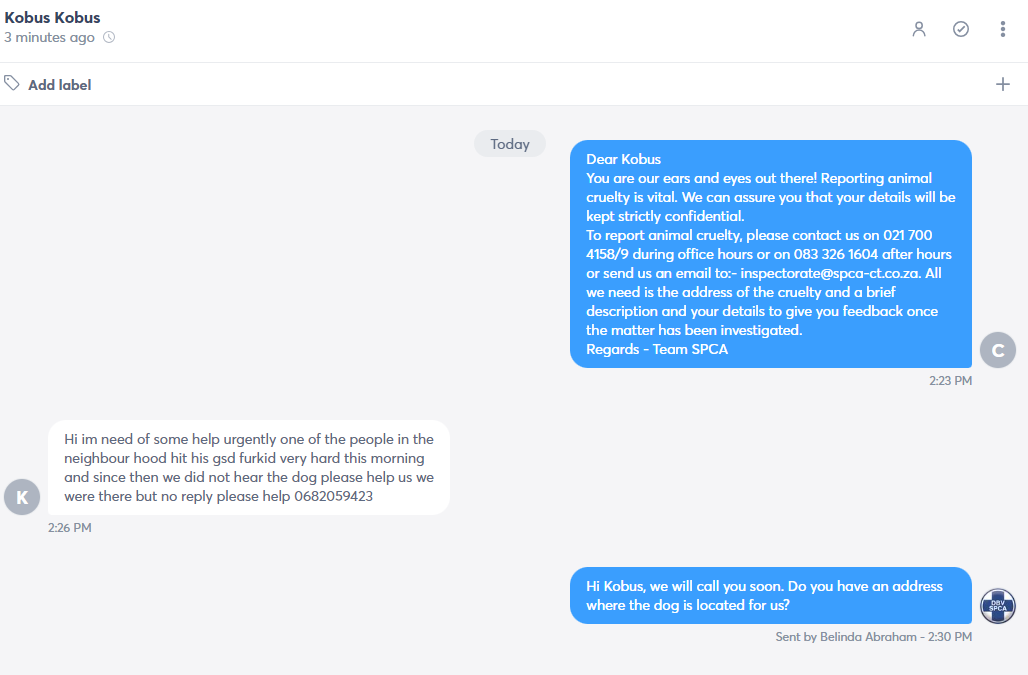Open the three-dot more options menu
Screen dimensions: 1028x675
click(1002, 29)
